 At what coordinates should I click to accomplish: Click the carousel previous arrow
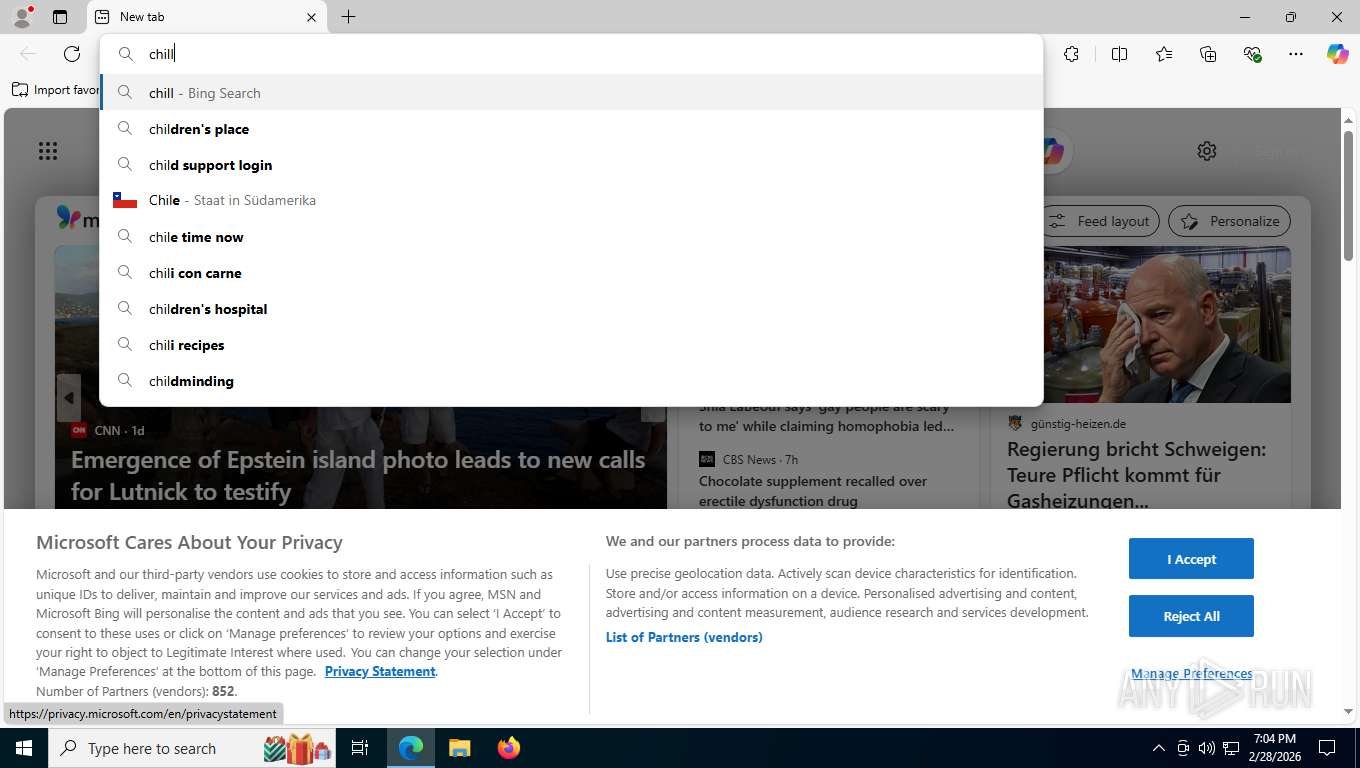pos(68,398)
